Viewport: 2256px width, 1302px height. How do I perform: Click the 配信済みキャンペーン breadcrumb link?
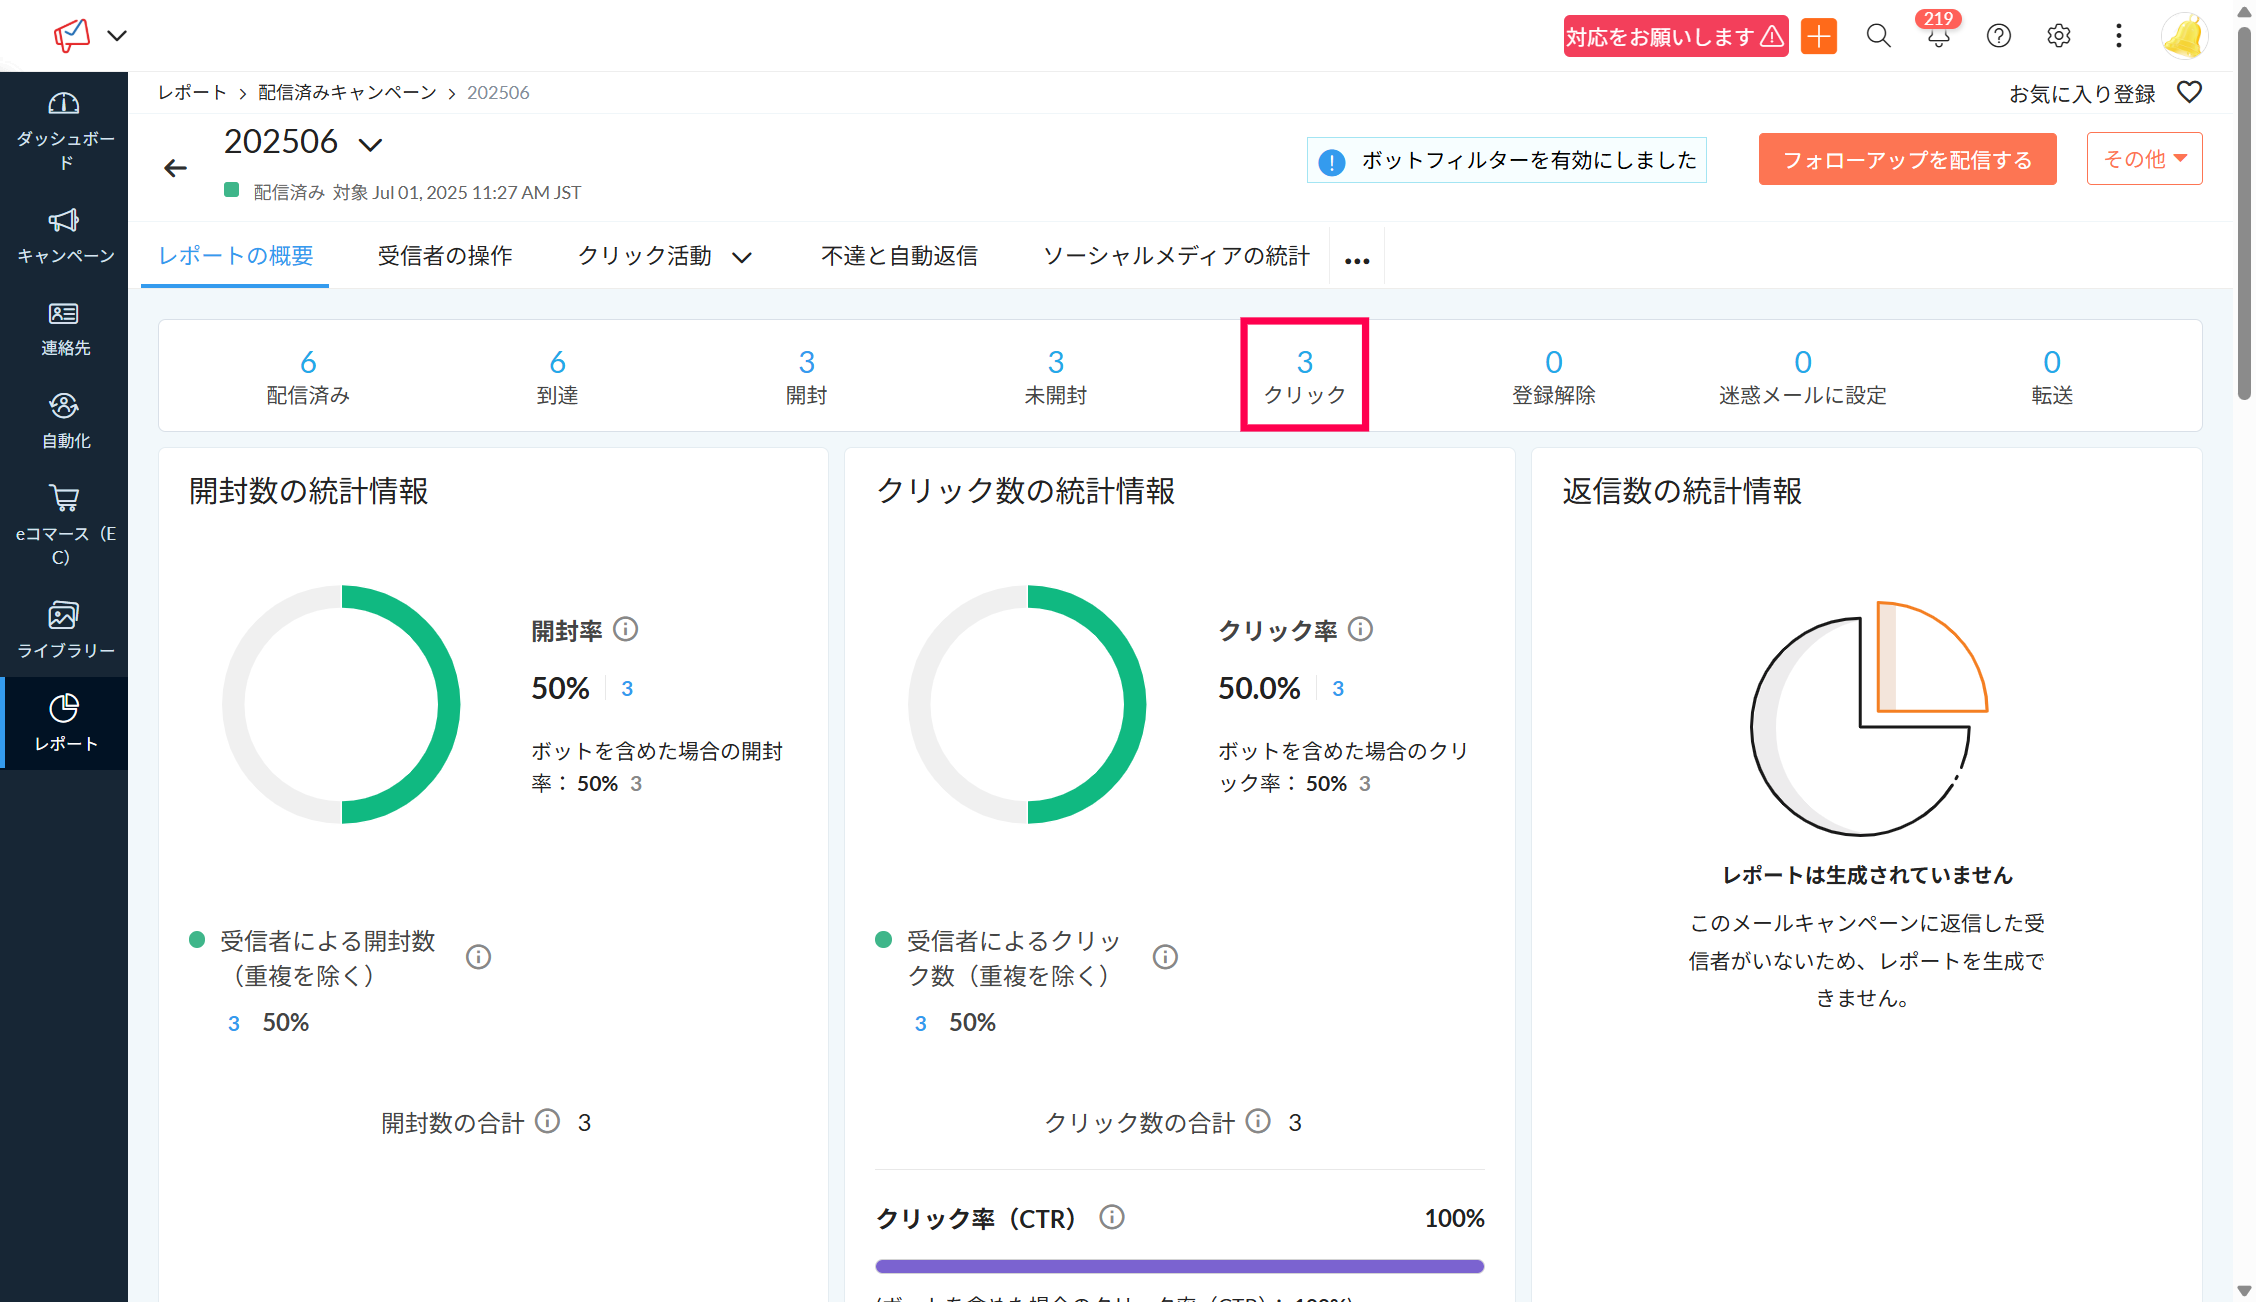[x=347, y=93]
